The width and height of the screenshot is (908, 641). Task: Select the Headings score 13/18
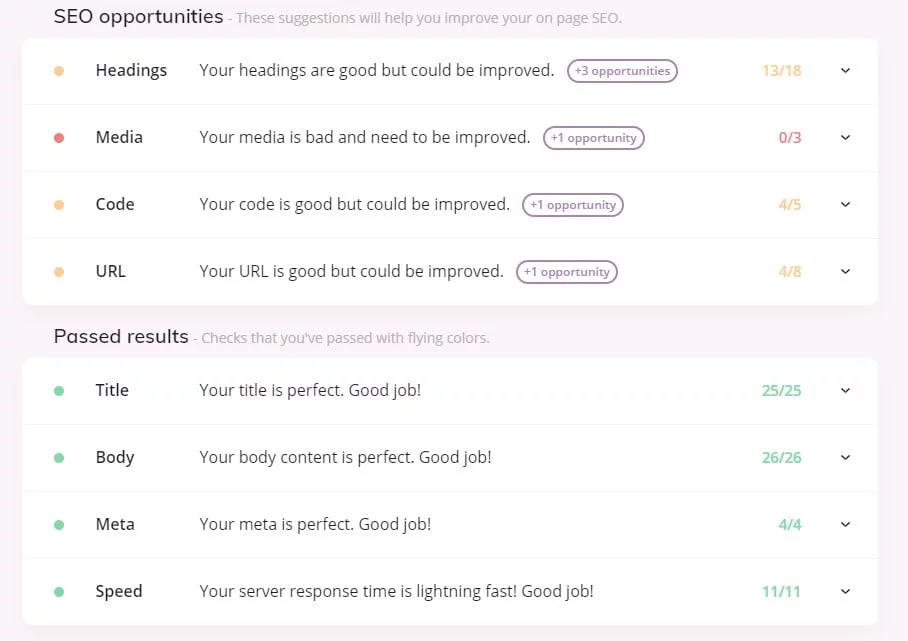[x=781, y=71]
